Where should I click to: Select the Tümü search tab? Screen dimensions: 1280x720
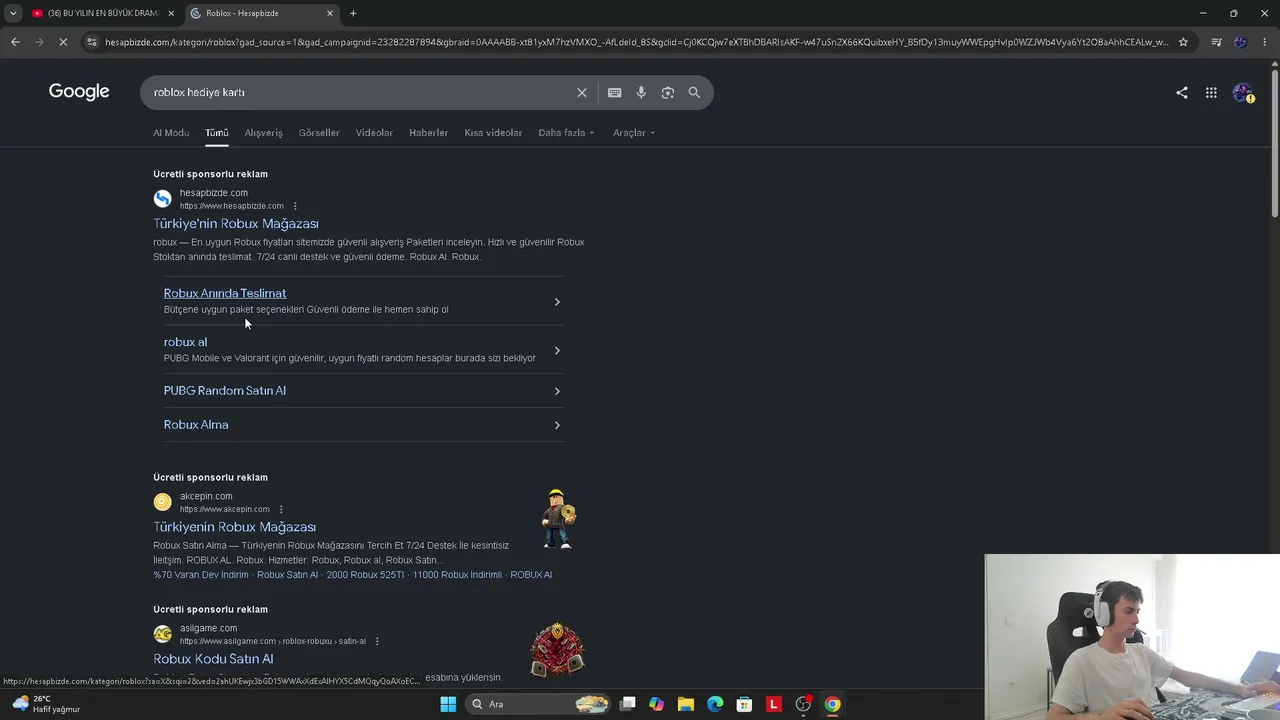217,133
